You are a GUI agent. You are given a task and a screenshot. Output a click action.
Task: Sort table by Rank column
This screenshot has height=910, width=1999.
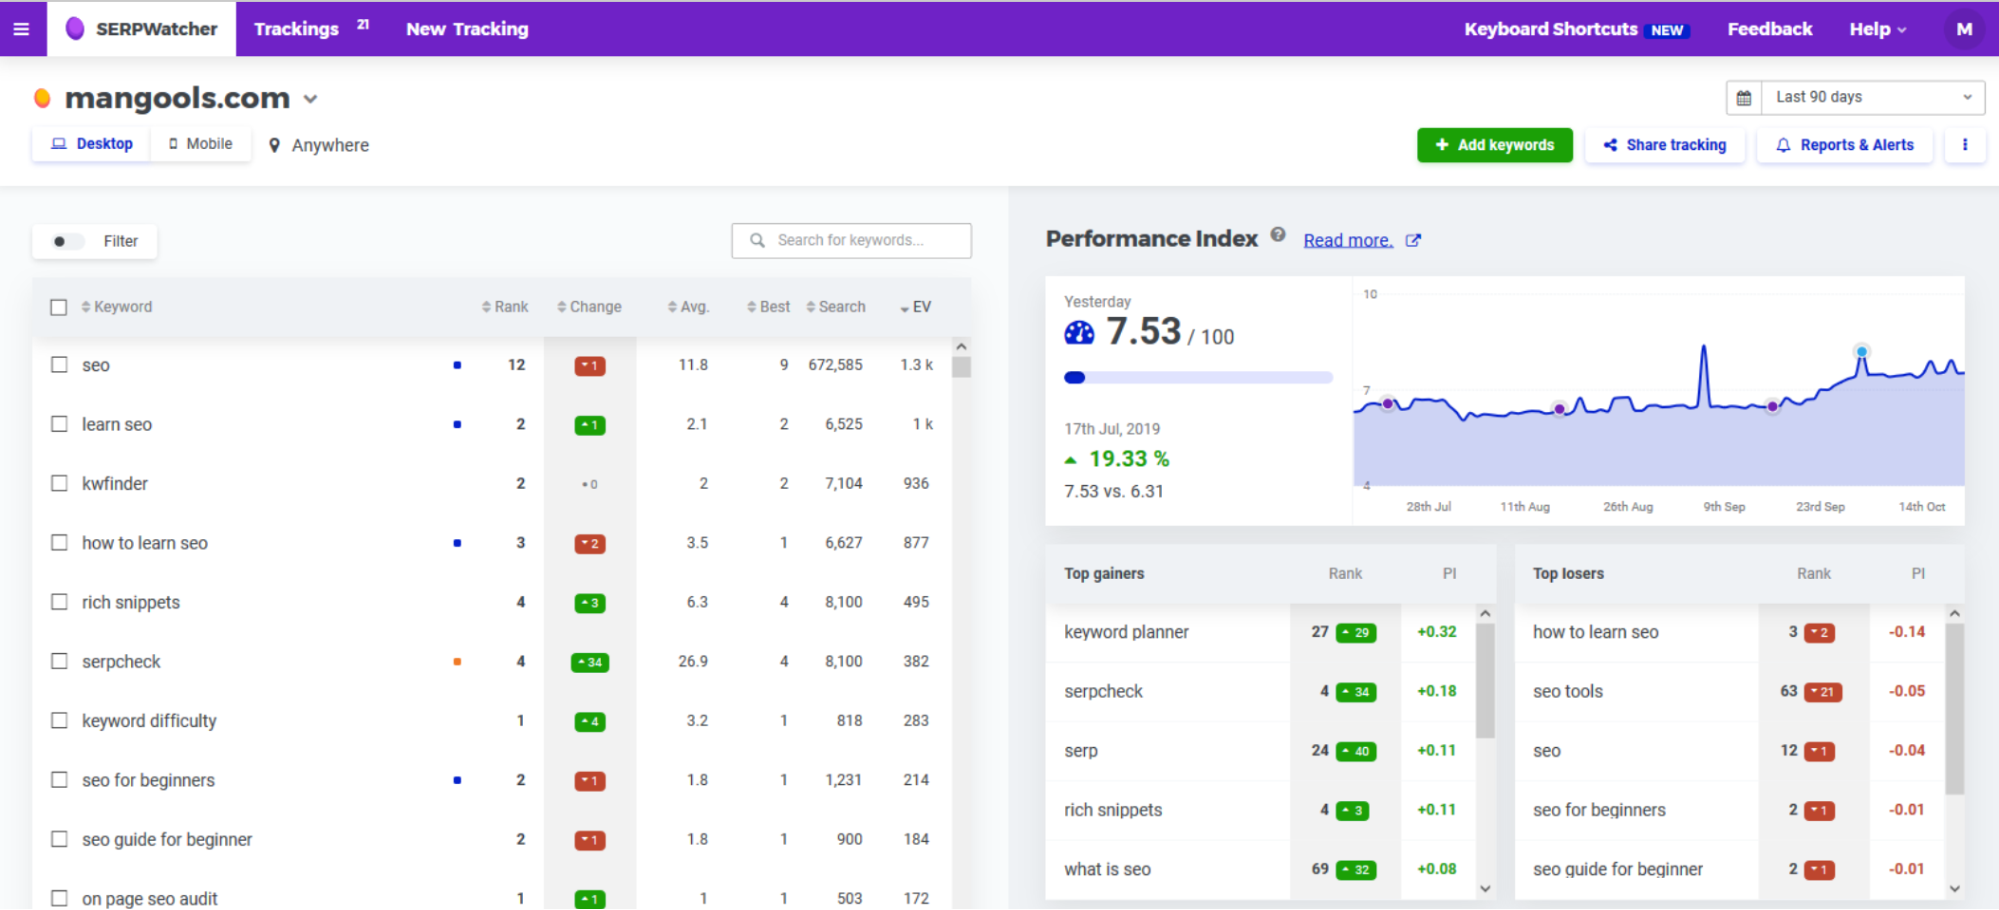pos(505,307)
